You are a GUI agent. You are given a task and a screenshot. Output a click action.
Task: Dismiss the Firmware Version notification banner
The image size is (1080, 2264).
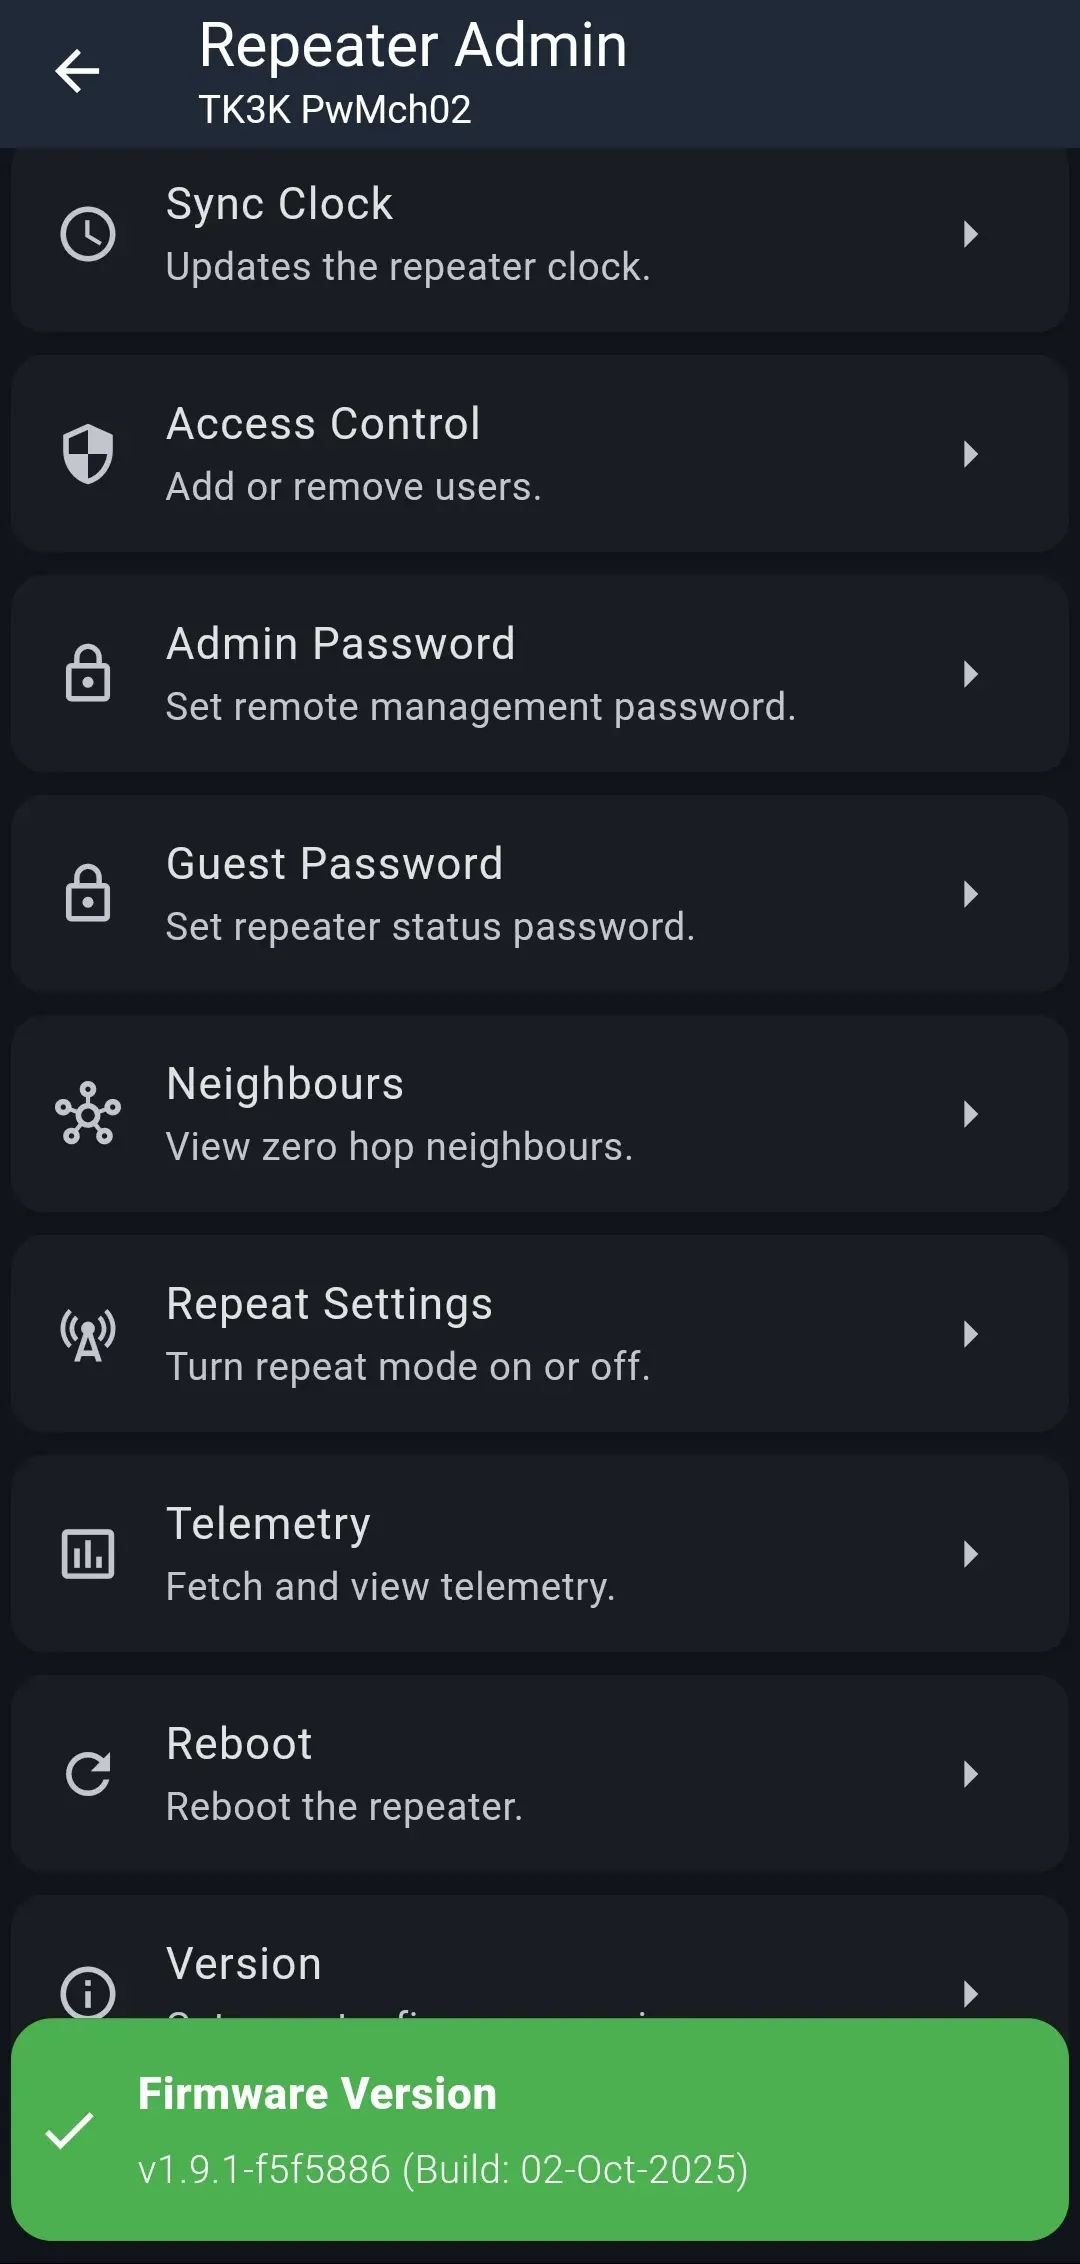(x=540, y=2130)
